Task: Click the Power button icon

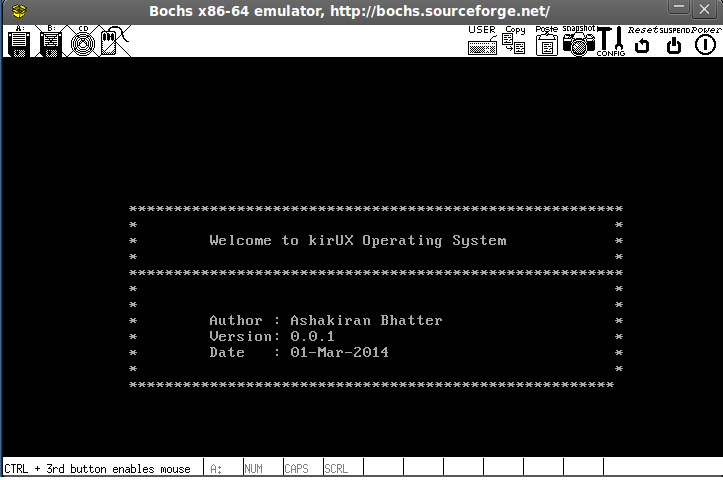Action: click(x=708, y=41)
